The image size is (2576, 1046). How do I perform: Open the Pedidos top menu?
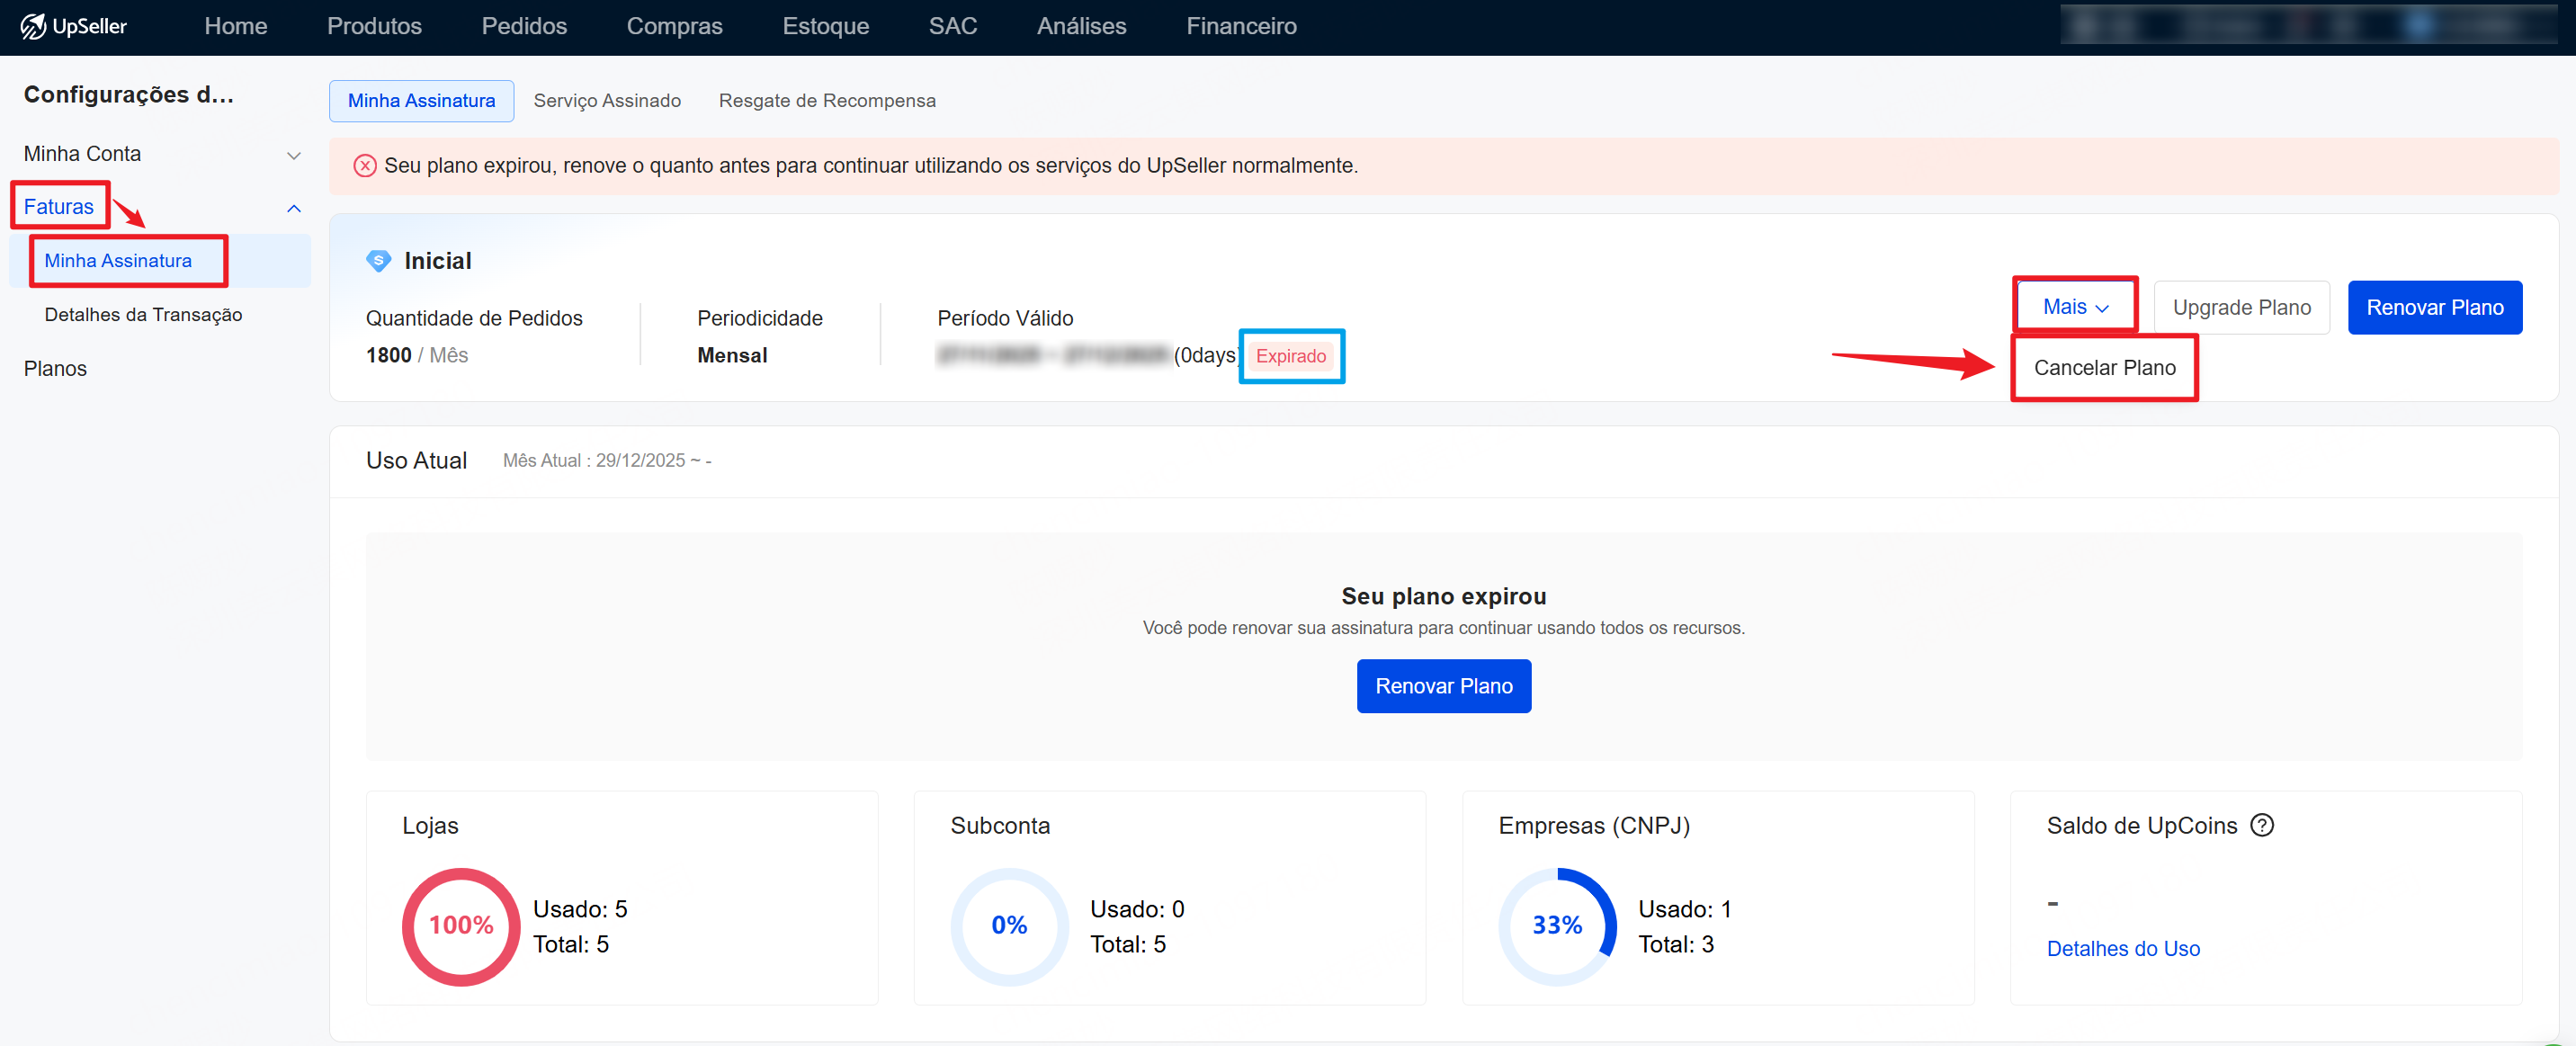point(524,26)
